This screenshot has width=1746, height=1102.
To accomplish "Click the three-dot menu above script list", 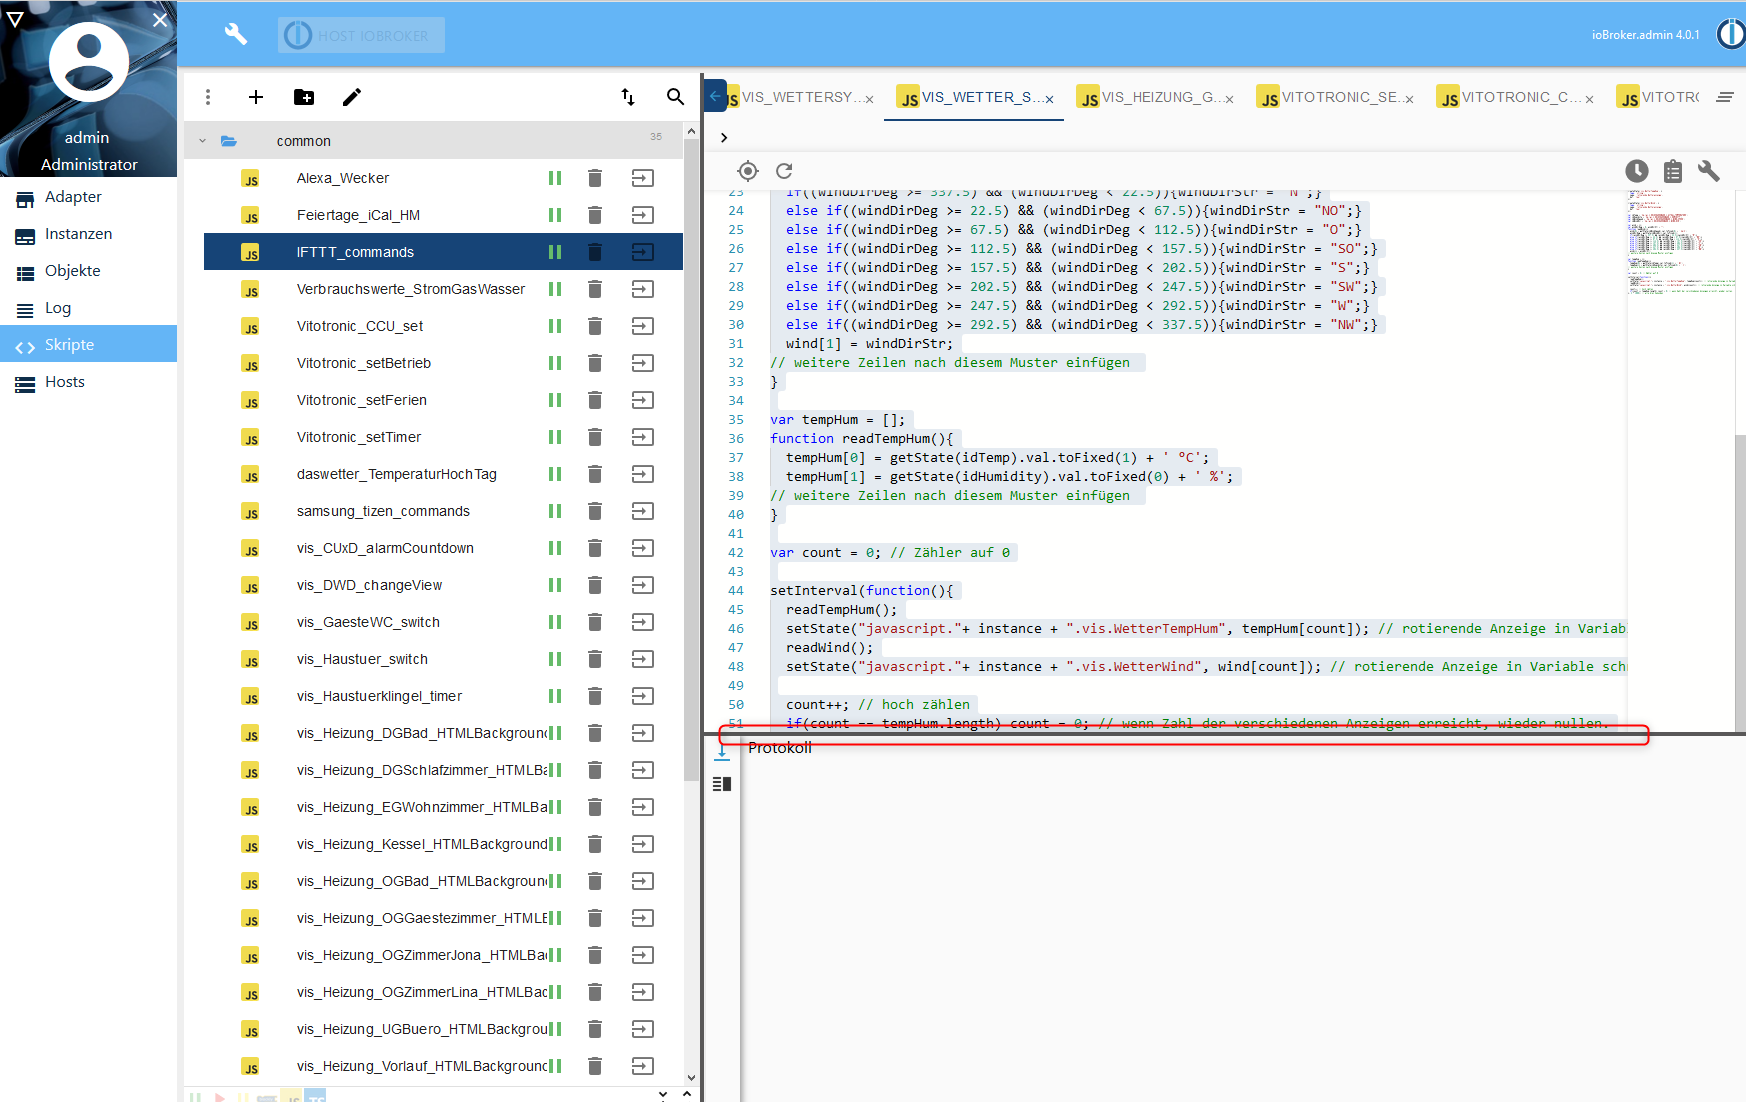I will tap(208, 97).
